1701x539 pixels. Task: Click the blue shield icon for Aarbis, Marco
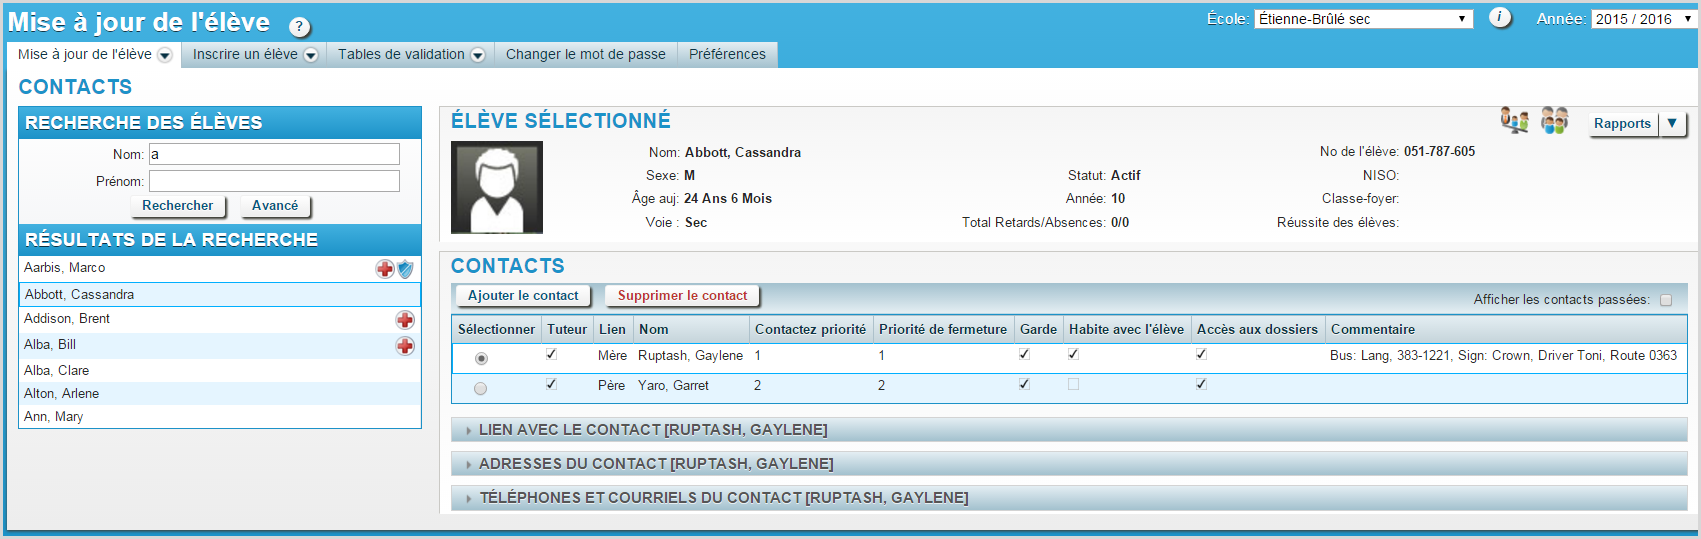[405, 269]
